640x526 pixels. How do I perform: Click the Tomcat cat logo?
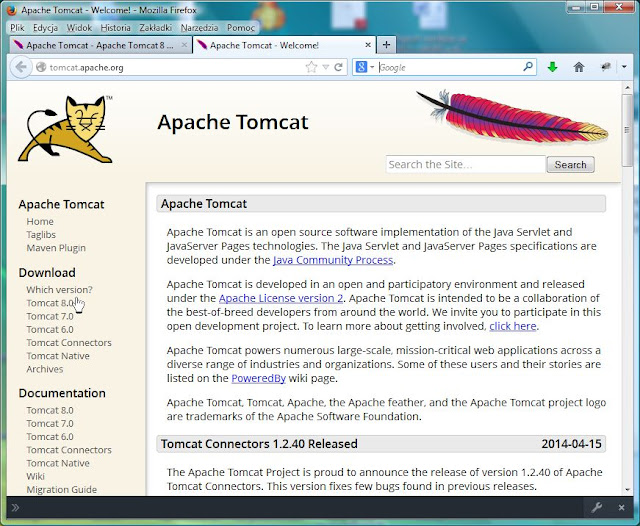[65, 129]
